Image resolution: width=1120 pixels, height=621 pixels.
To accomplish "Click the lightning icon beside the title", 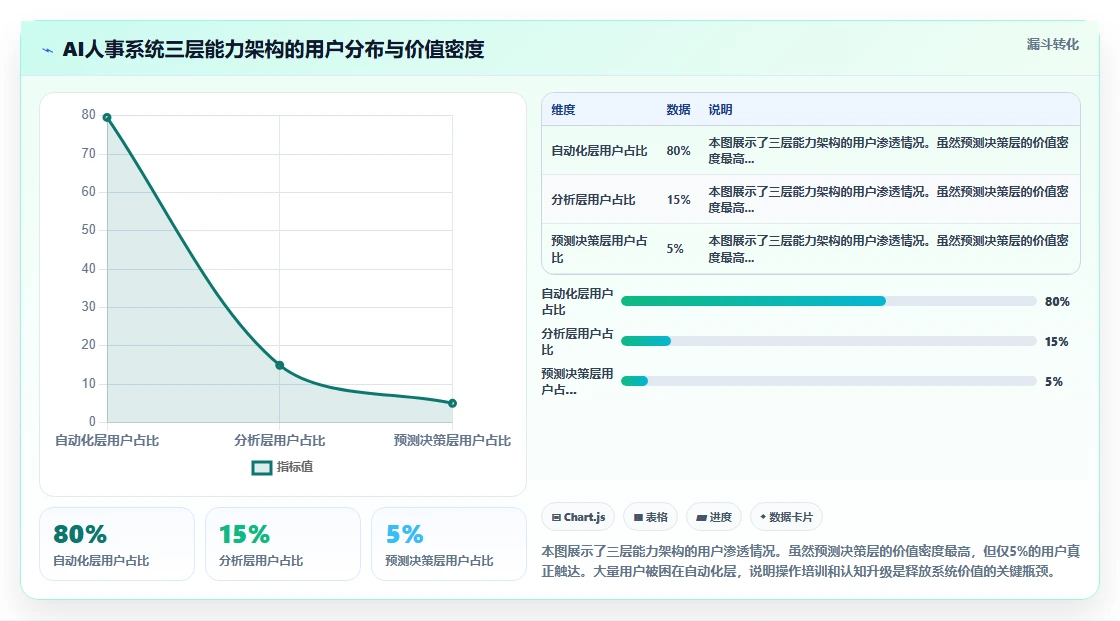I will point(48,50).
